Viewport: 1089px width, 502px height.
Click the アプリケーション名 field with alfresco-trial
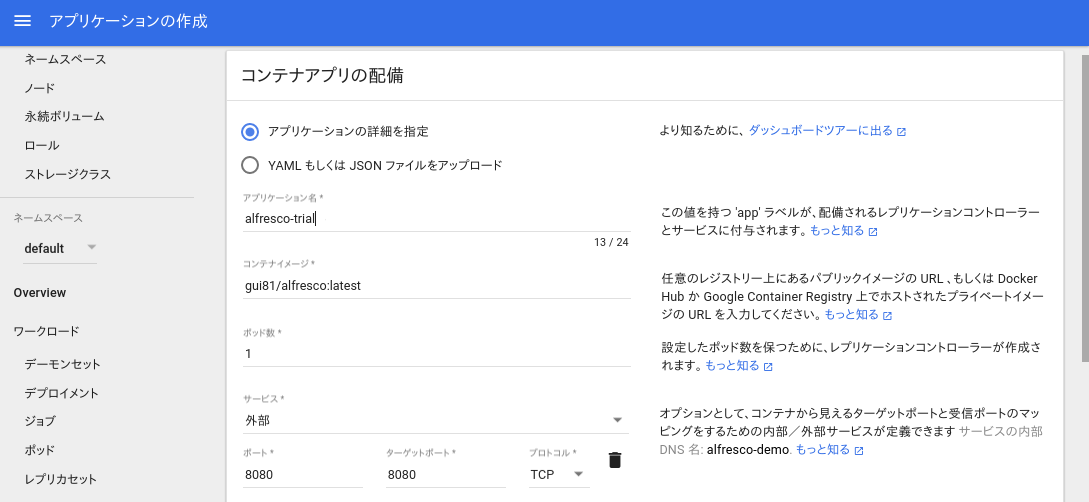coord(436,219)
